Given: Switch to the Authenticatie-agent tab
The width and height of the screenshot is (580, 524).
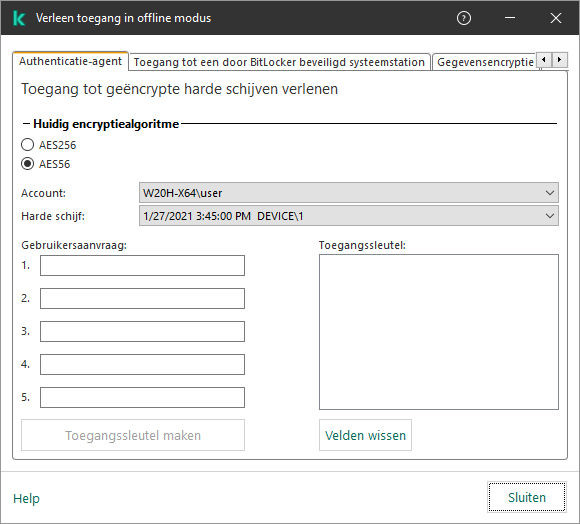Looking at the screenshot, I should click(70, 61).
